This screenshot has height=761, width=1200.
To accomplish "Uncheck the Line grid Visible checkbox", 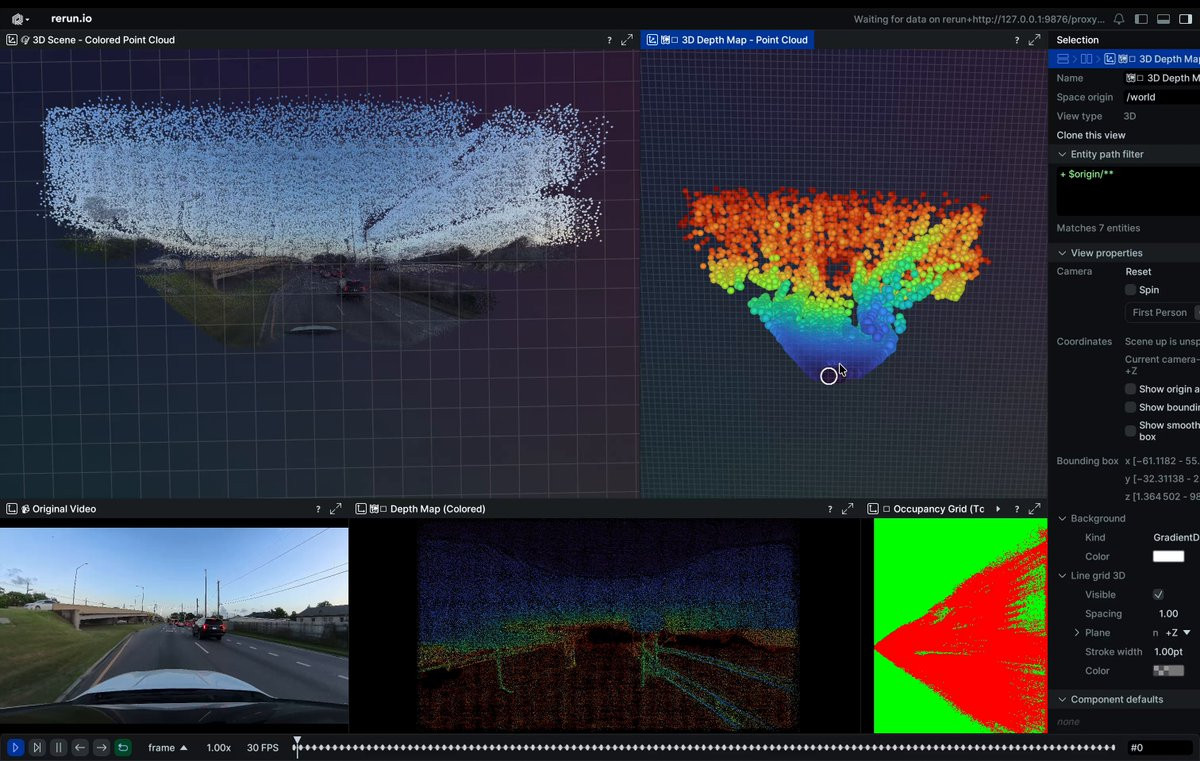I will tap(1158, 595).
